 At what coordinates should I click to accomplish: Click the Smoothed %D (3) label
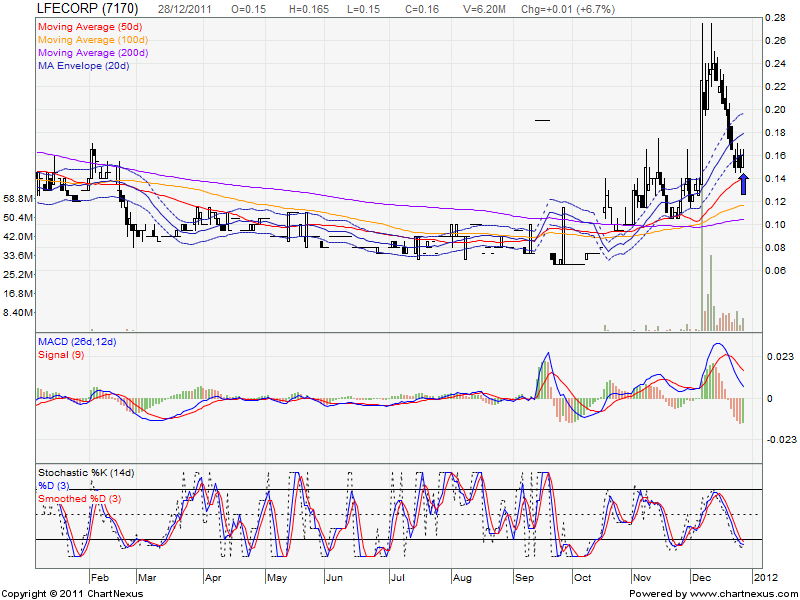pyautogui.click(x=80, y=497)
